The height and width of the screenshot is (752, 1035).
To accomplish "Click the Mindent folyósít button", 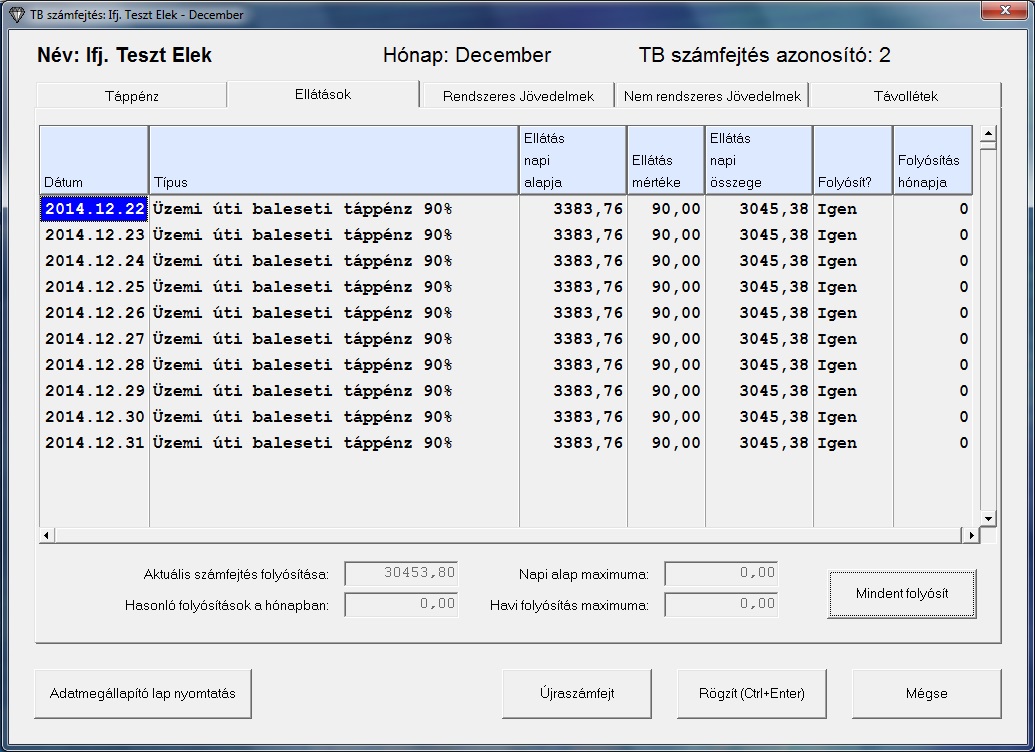I will [901, 594].
